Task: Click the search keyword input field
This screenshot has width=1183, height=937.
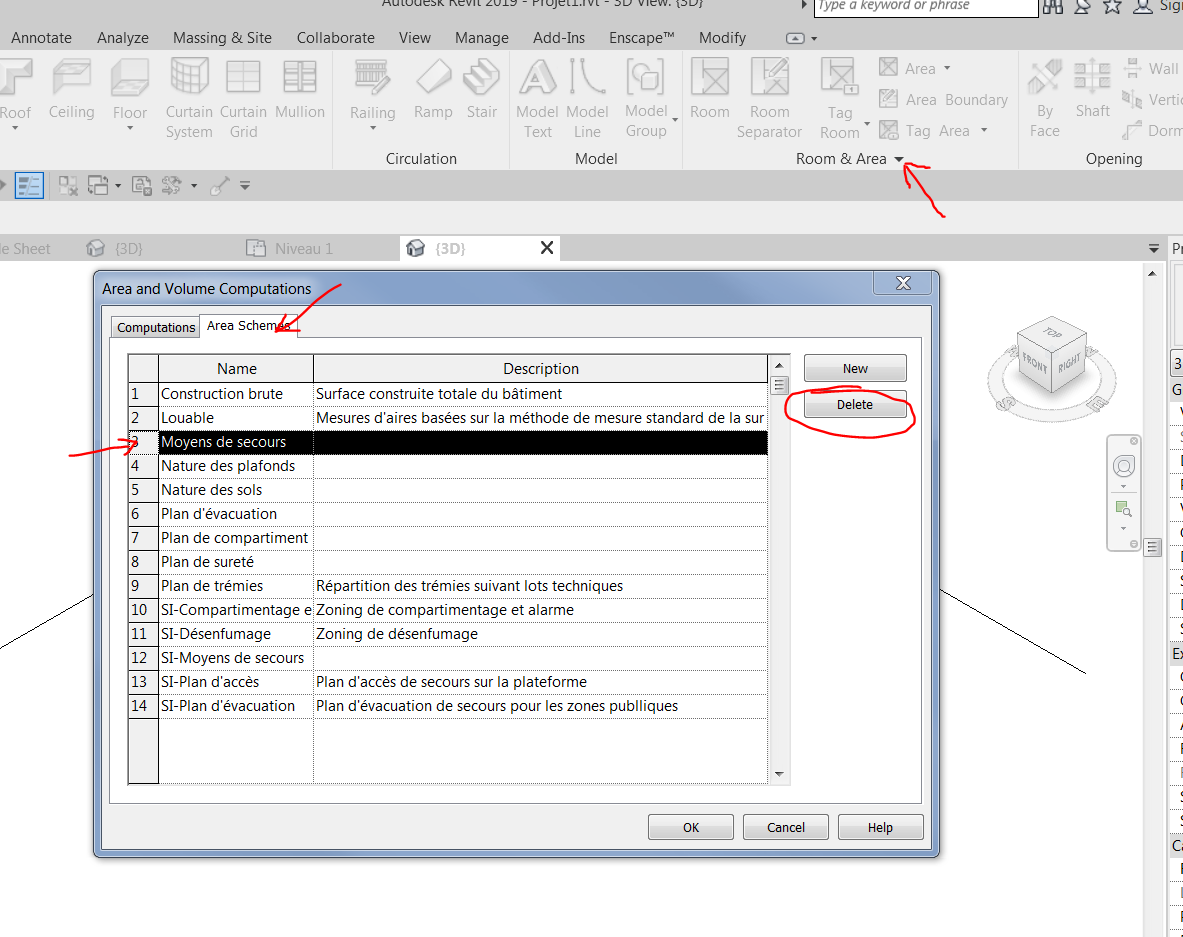Action: click(926, 7)
